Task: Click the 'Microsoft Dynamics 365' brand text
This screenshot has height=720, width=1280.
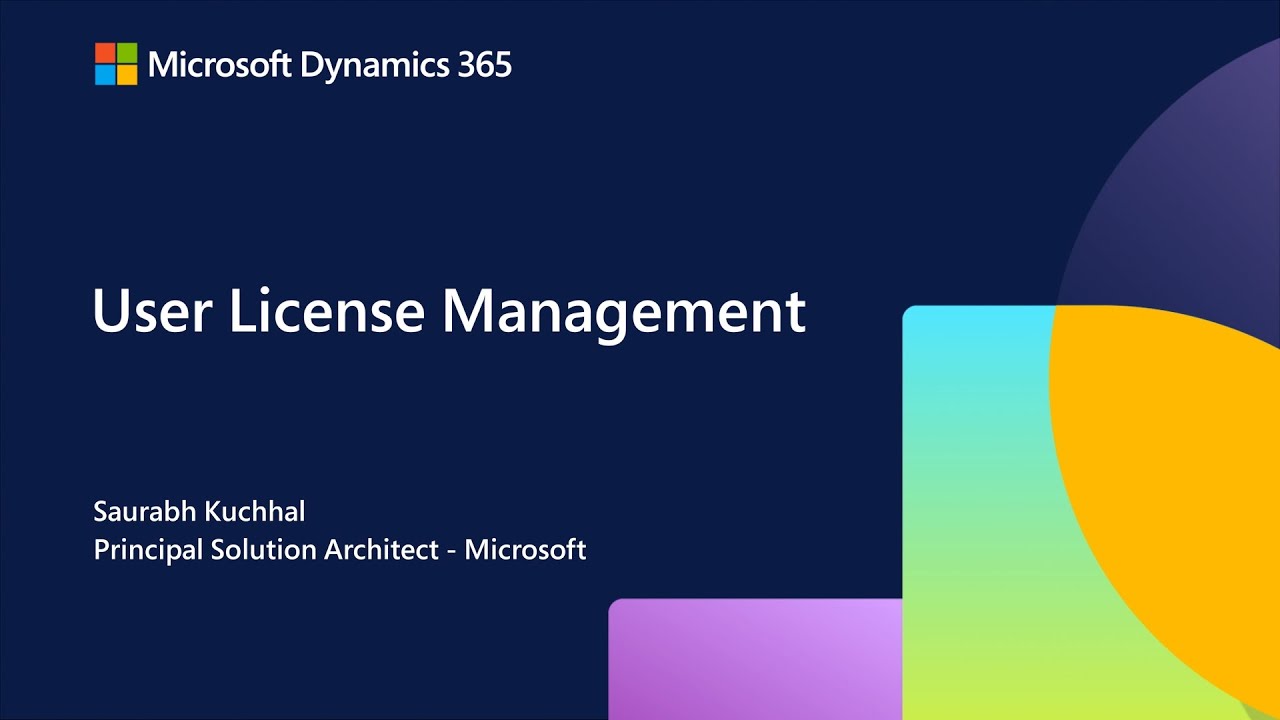Action: tap(330, 65)
